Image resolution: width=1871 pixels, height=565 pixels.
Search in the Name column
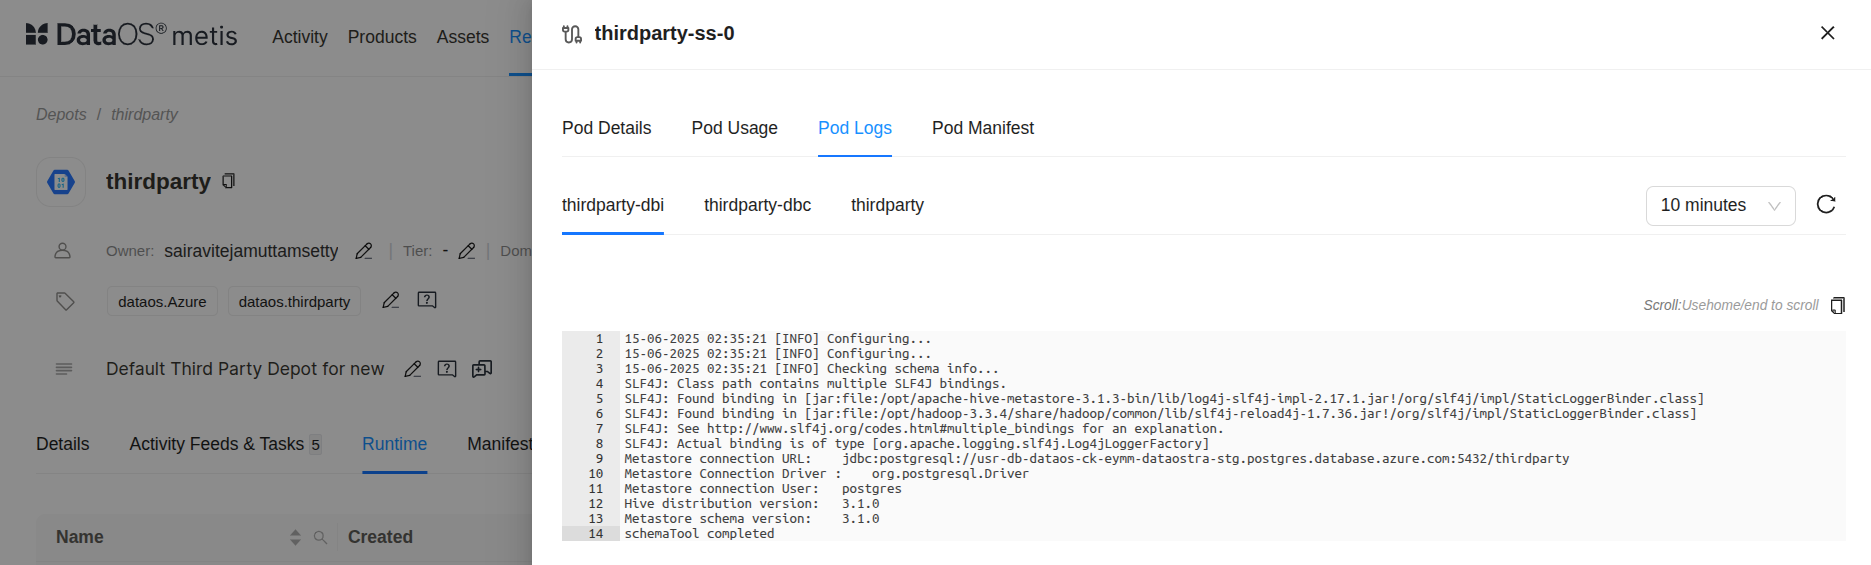click(x=320, y=537)
